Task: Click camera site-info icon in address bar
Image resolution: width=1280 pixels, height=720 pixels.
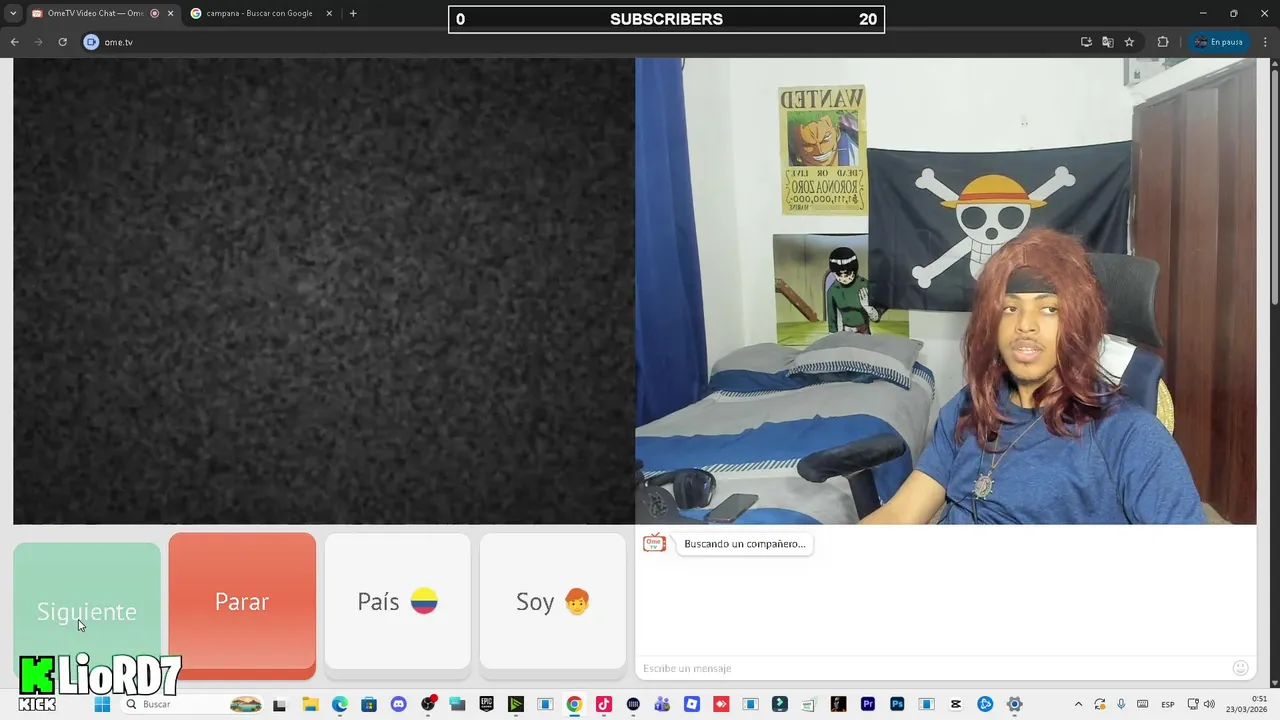Action: pos(91,42)
